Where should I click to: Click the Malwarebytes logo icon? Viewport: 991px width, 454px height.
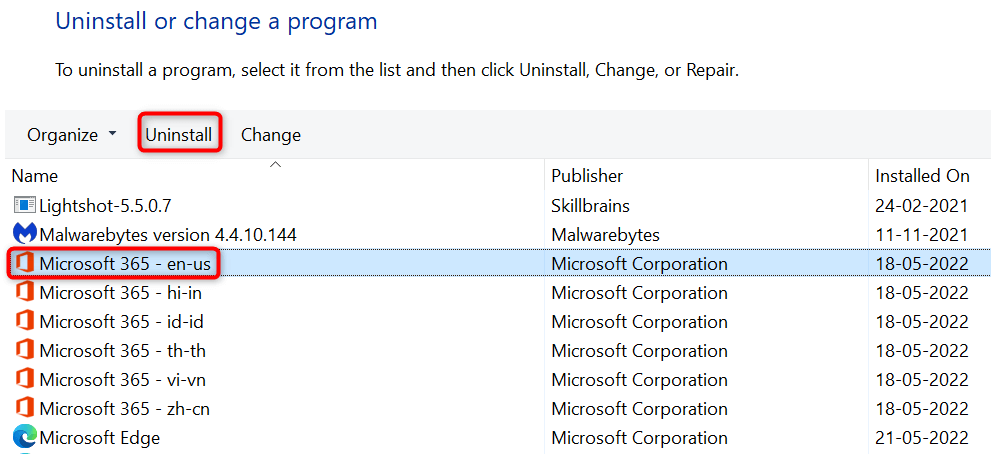(25, 235)
